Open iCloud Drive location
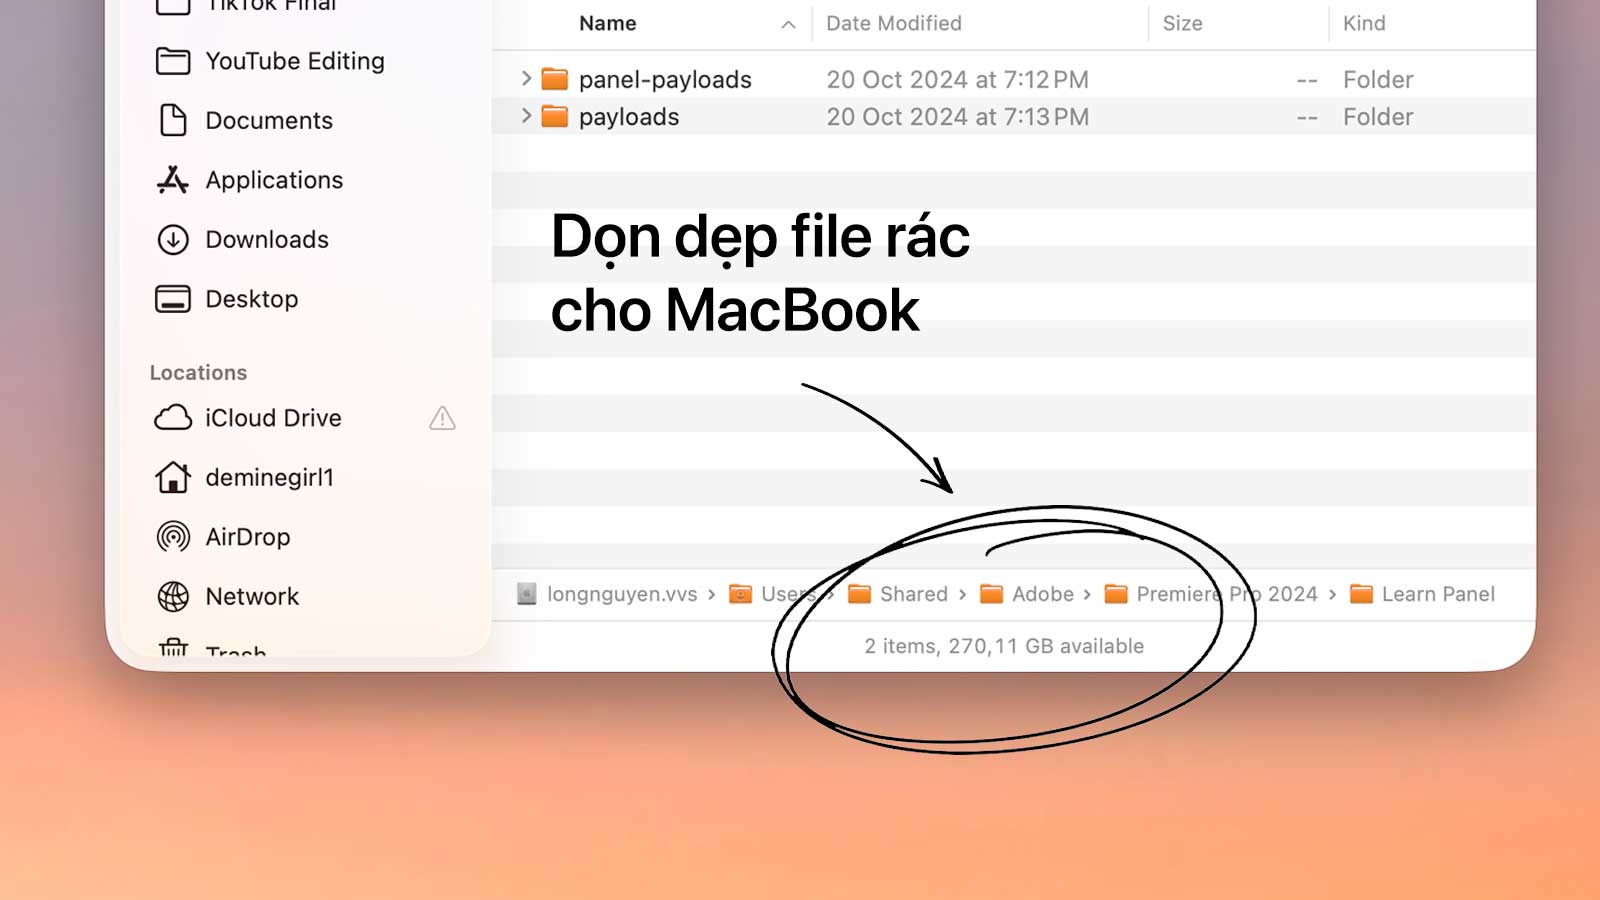The width and height of the screenshot is (1600, 900). point(272,418)
